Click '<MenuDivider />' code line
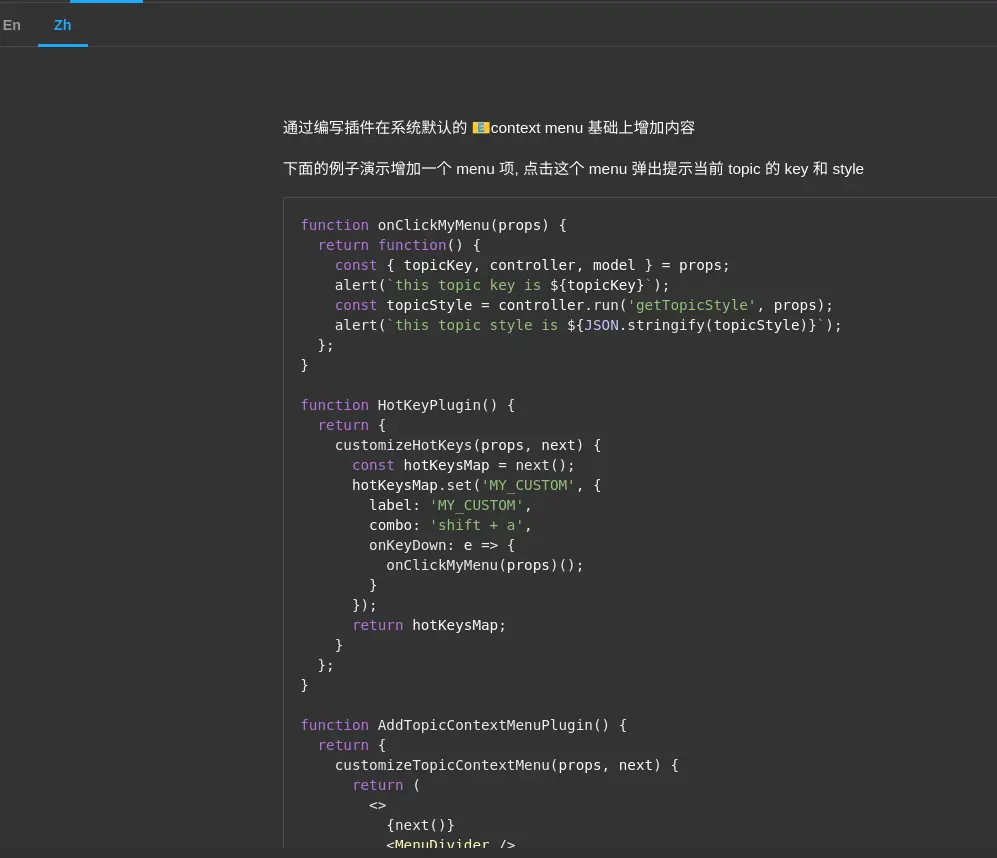 pyautogui.click(x=451, y=843)
